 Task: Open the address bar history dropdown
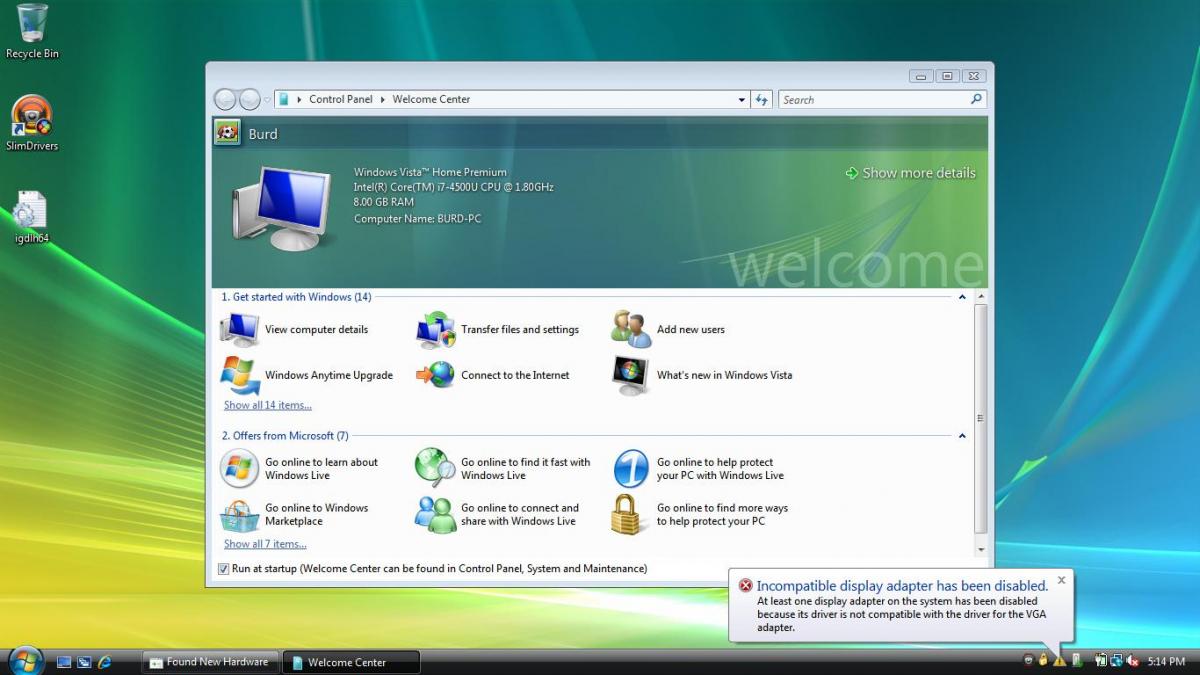tap(741, 99)
